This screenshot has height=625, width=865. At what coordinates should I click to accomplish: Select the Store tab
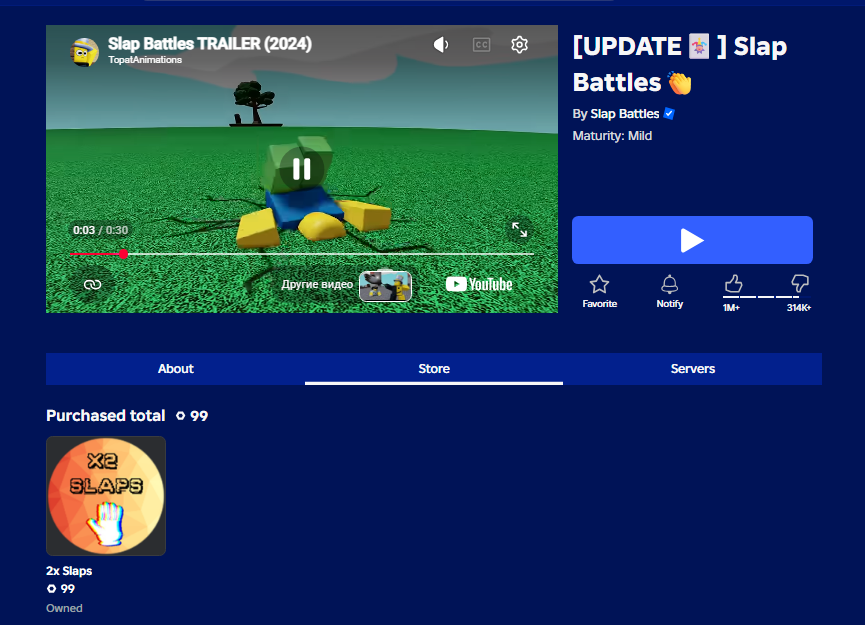[434, 368]
